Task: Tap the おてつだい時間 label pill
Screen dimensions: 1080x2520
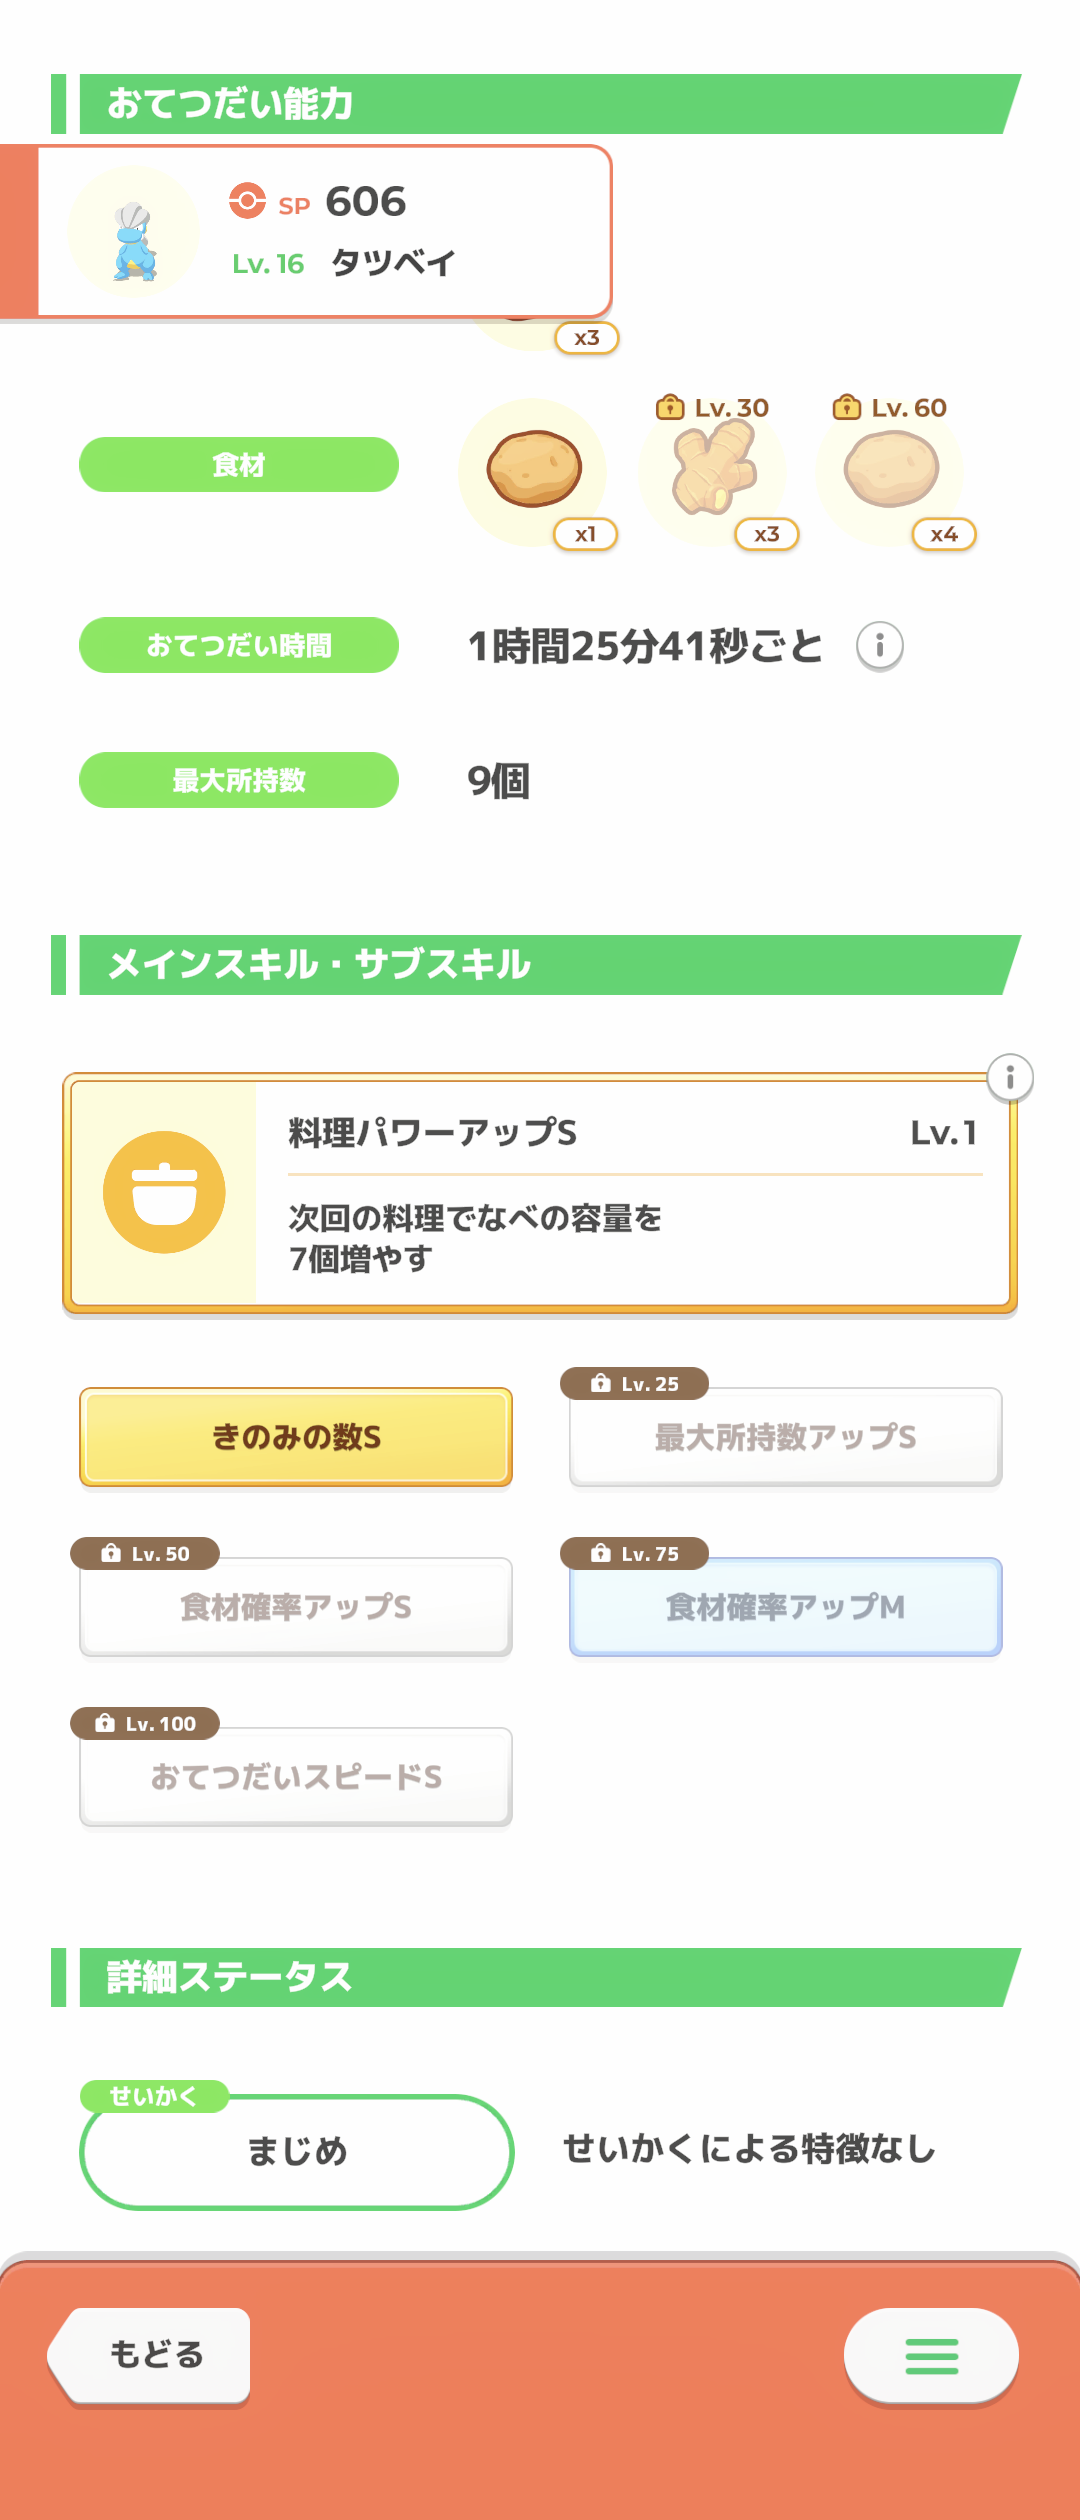Action: 239,645
